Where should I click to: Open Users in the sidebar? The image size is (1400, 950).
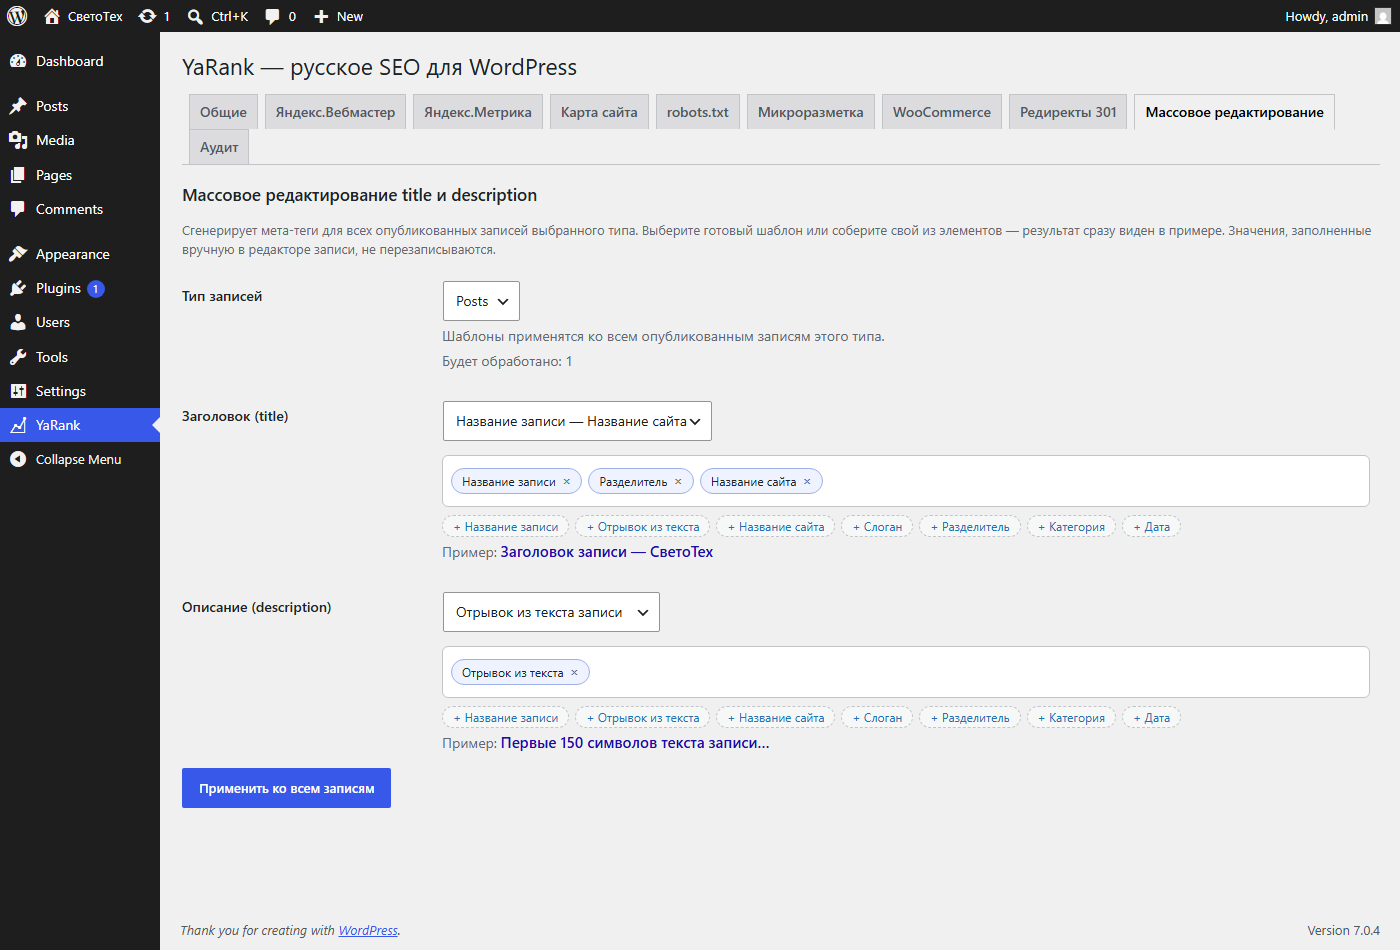point(80,322)
